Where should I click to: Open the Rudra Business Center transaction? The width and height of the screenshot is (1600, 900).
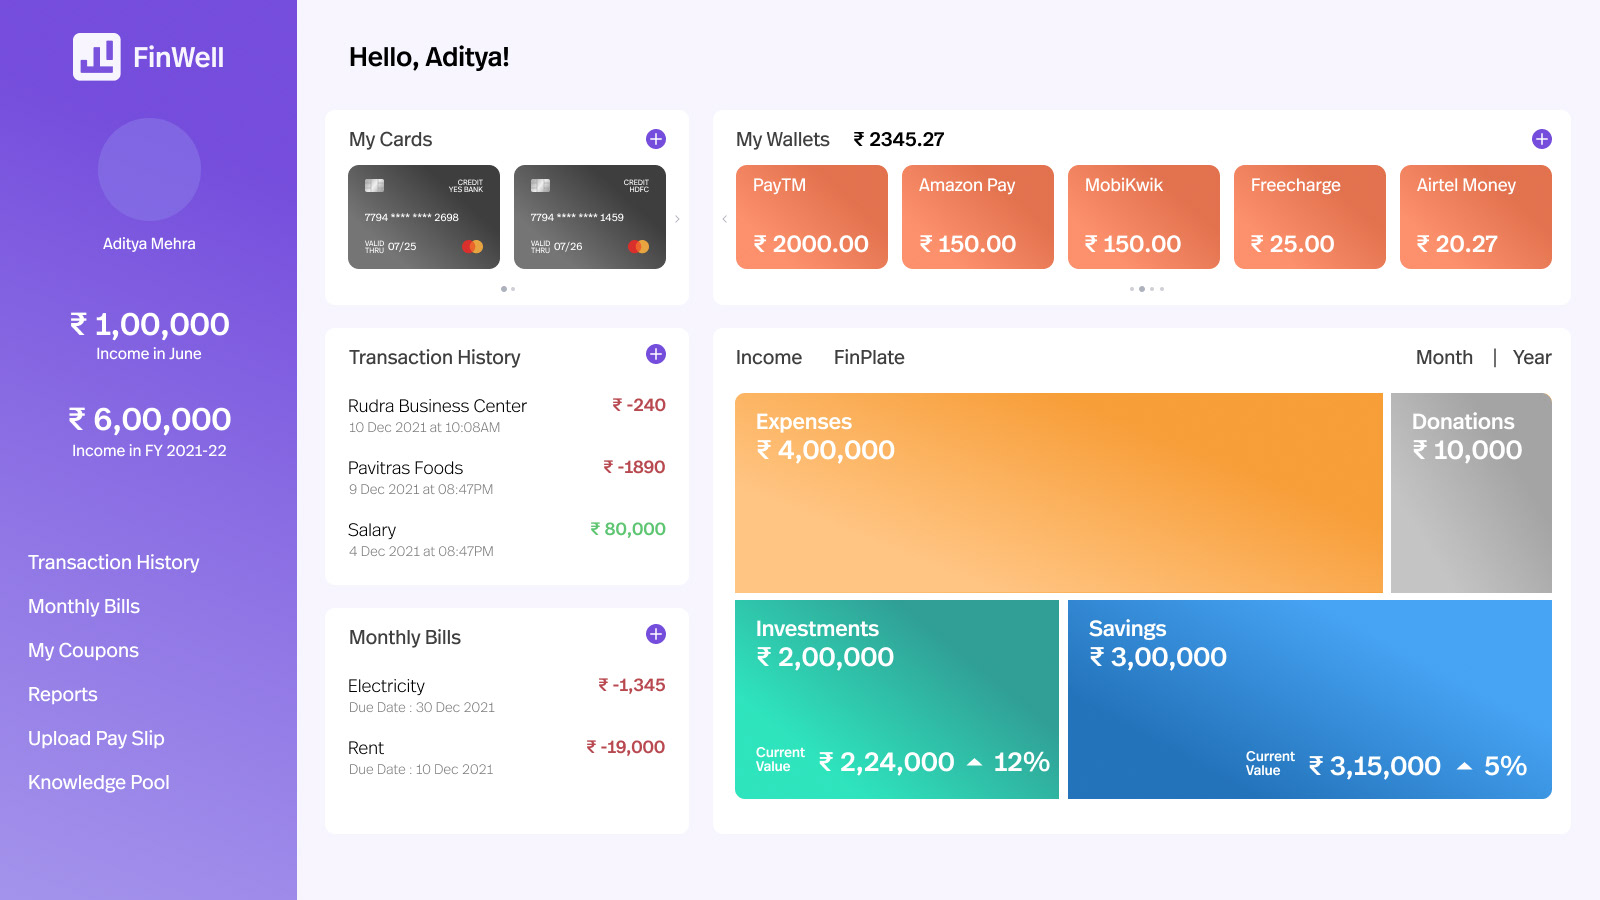tap(506, 415)
